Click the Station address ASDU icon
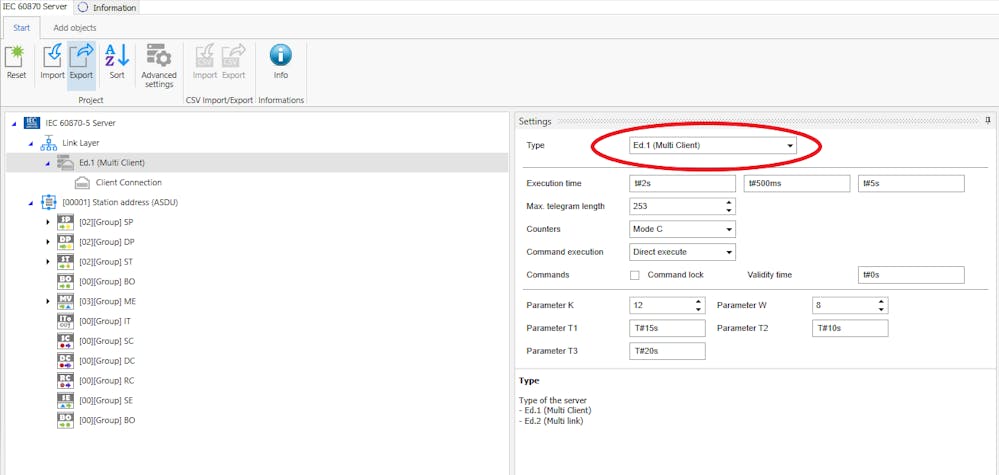The width and height of the screenshot is (999, 475). (x=48, y=202)
